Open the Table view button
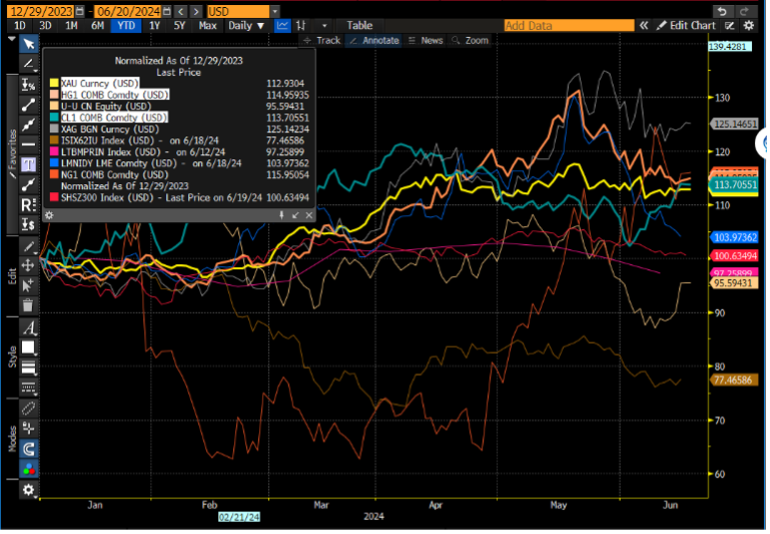 point(359,25)
